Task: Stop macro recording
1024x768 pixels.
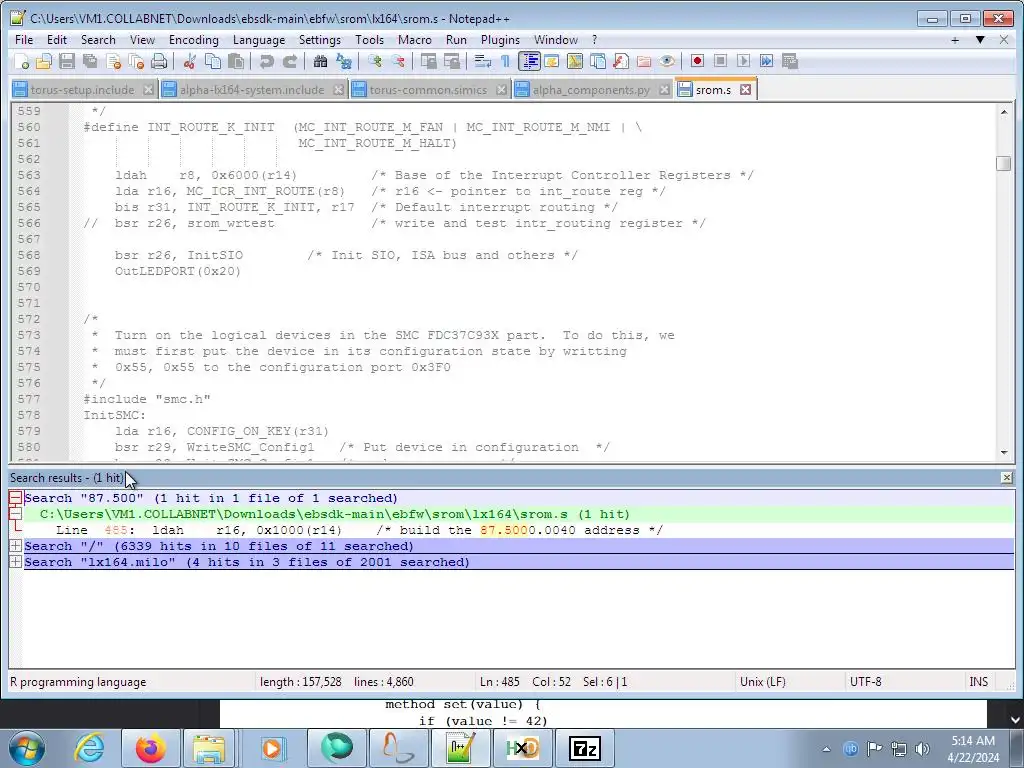Action: pos(720,61)
